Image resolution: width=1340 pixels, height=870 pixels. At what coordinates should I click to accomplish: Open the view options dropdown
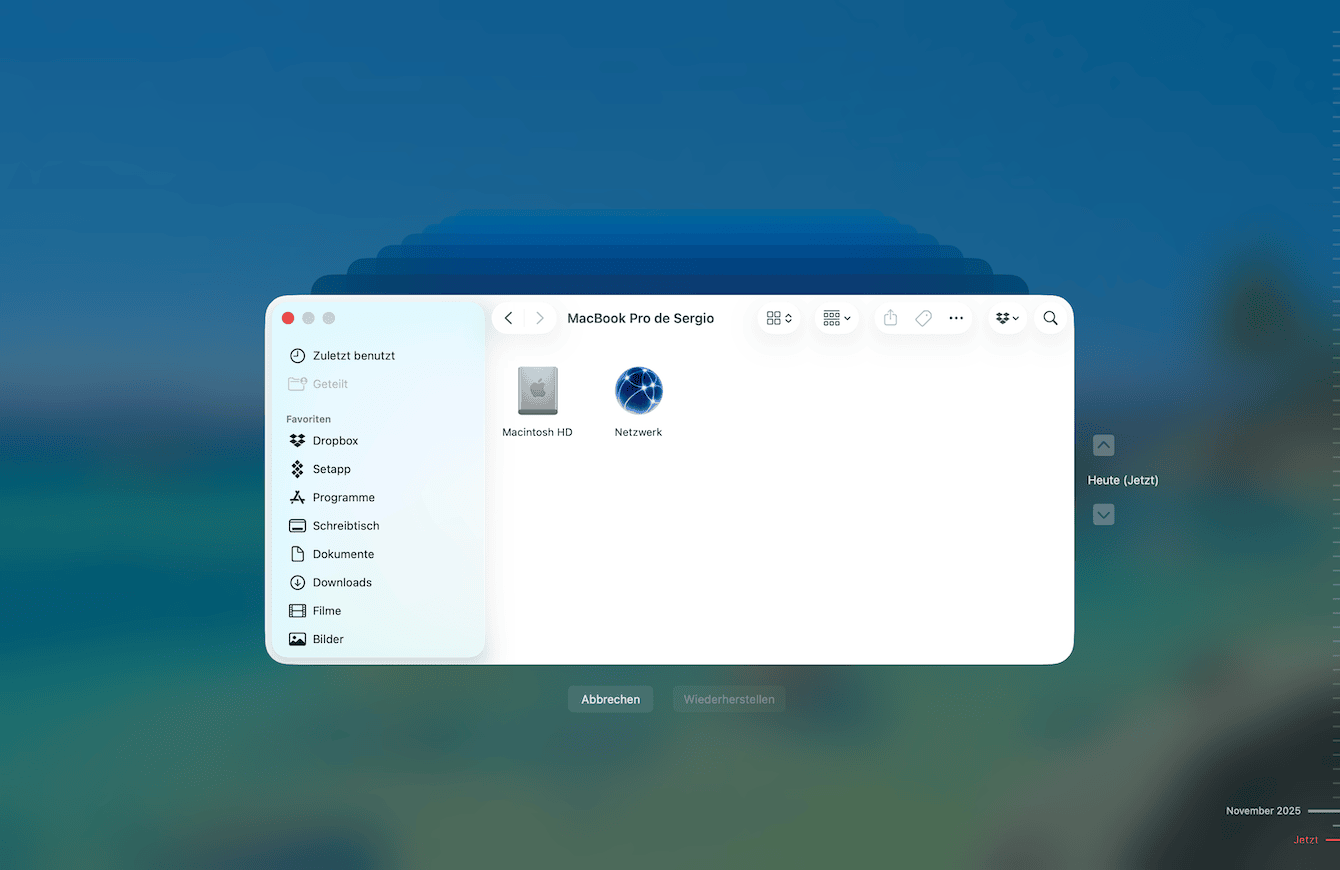(x=779, y=317)
